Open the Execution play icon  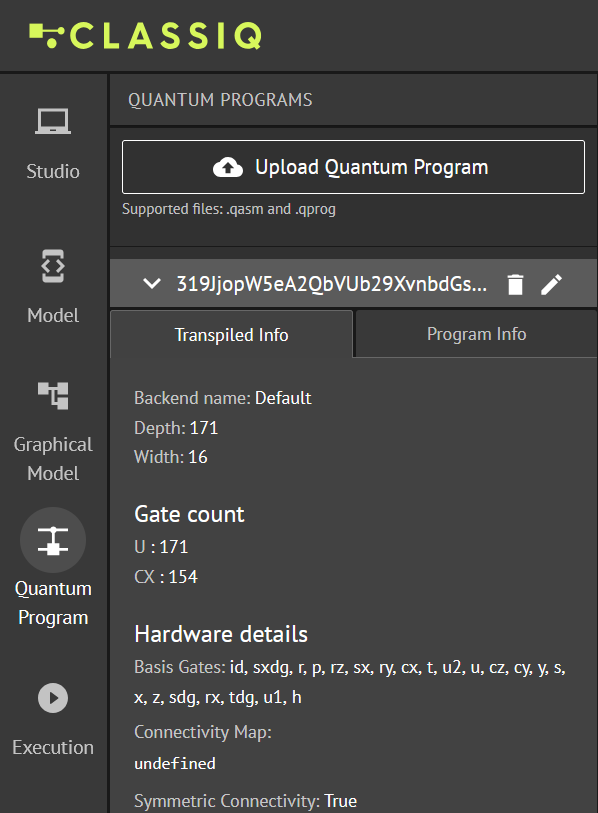tap(53, 698)
